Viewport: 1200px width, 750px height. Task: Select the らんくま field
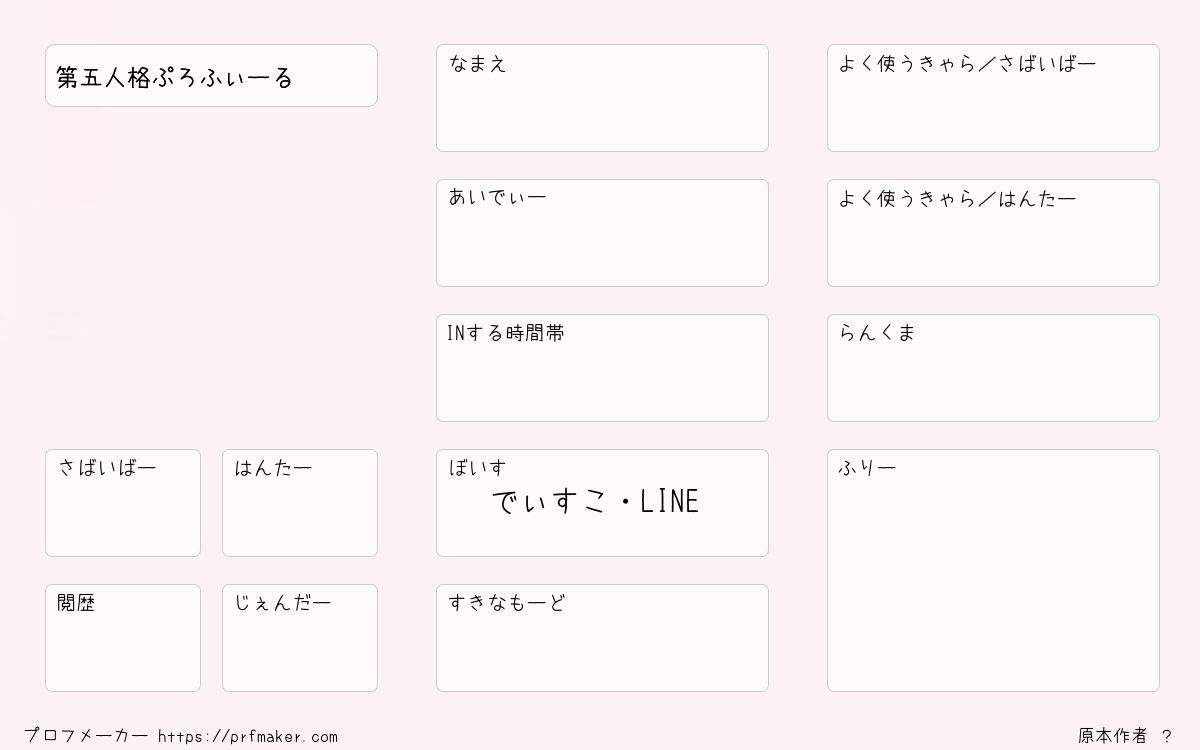tap(993, 368)
